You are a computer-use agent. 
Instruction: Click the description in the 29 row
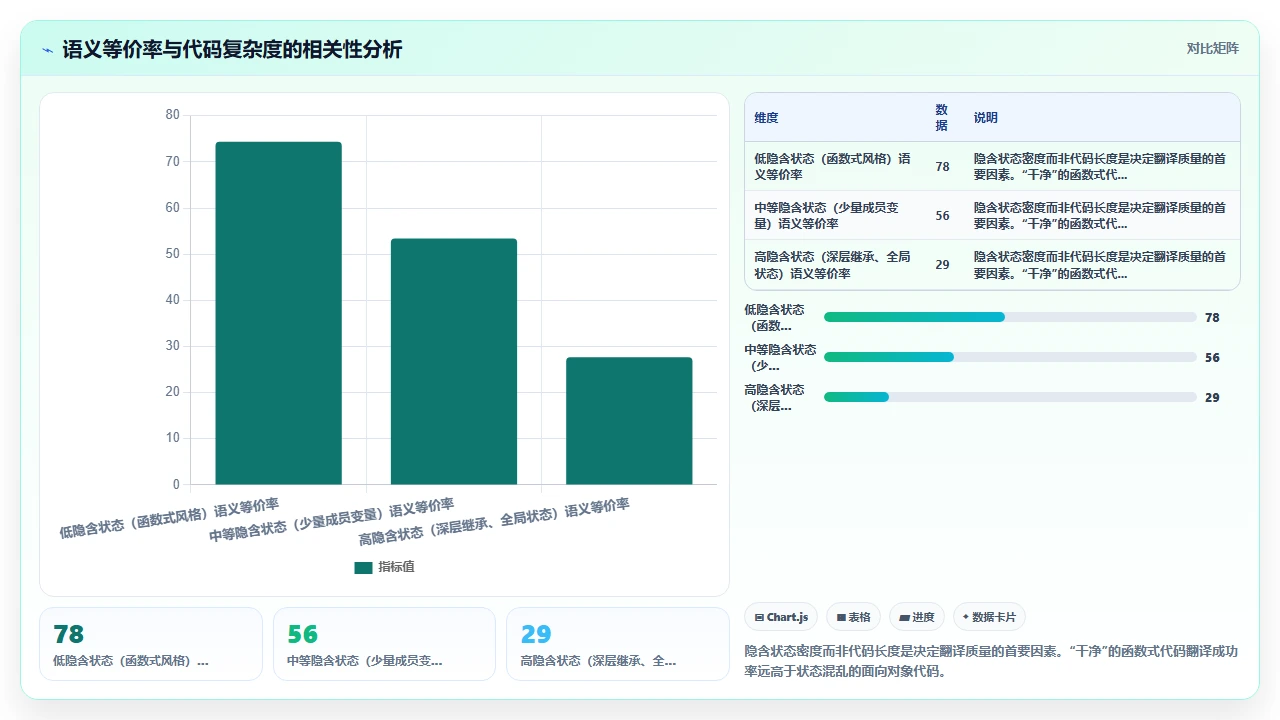point(1100,264)
